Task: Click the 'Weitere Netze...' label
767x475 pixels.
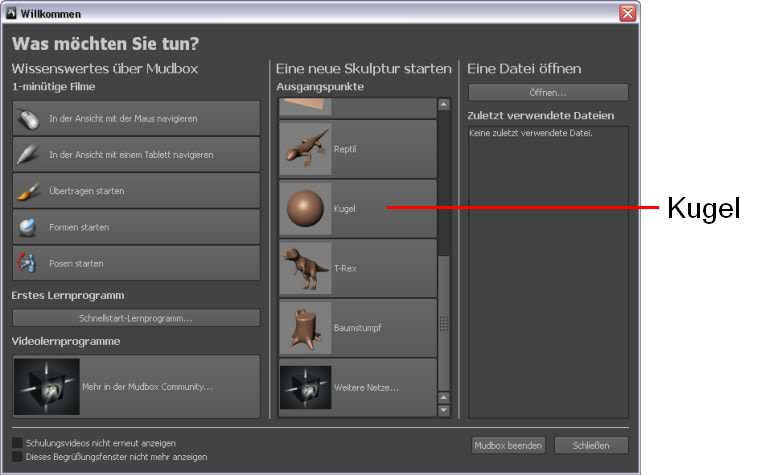Action: [x=366, y=387]
